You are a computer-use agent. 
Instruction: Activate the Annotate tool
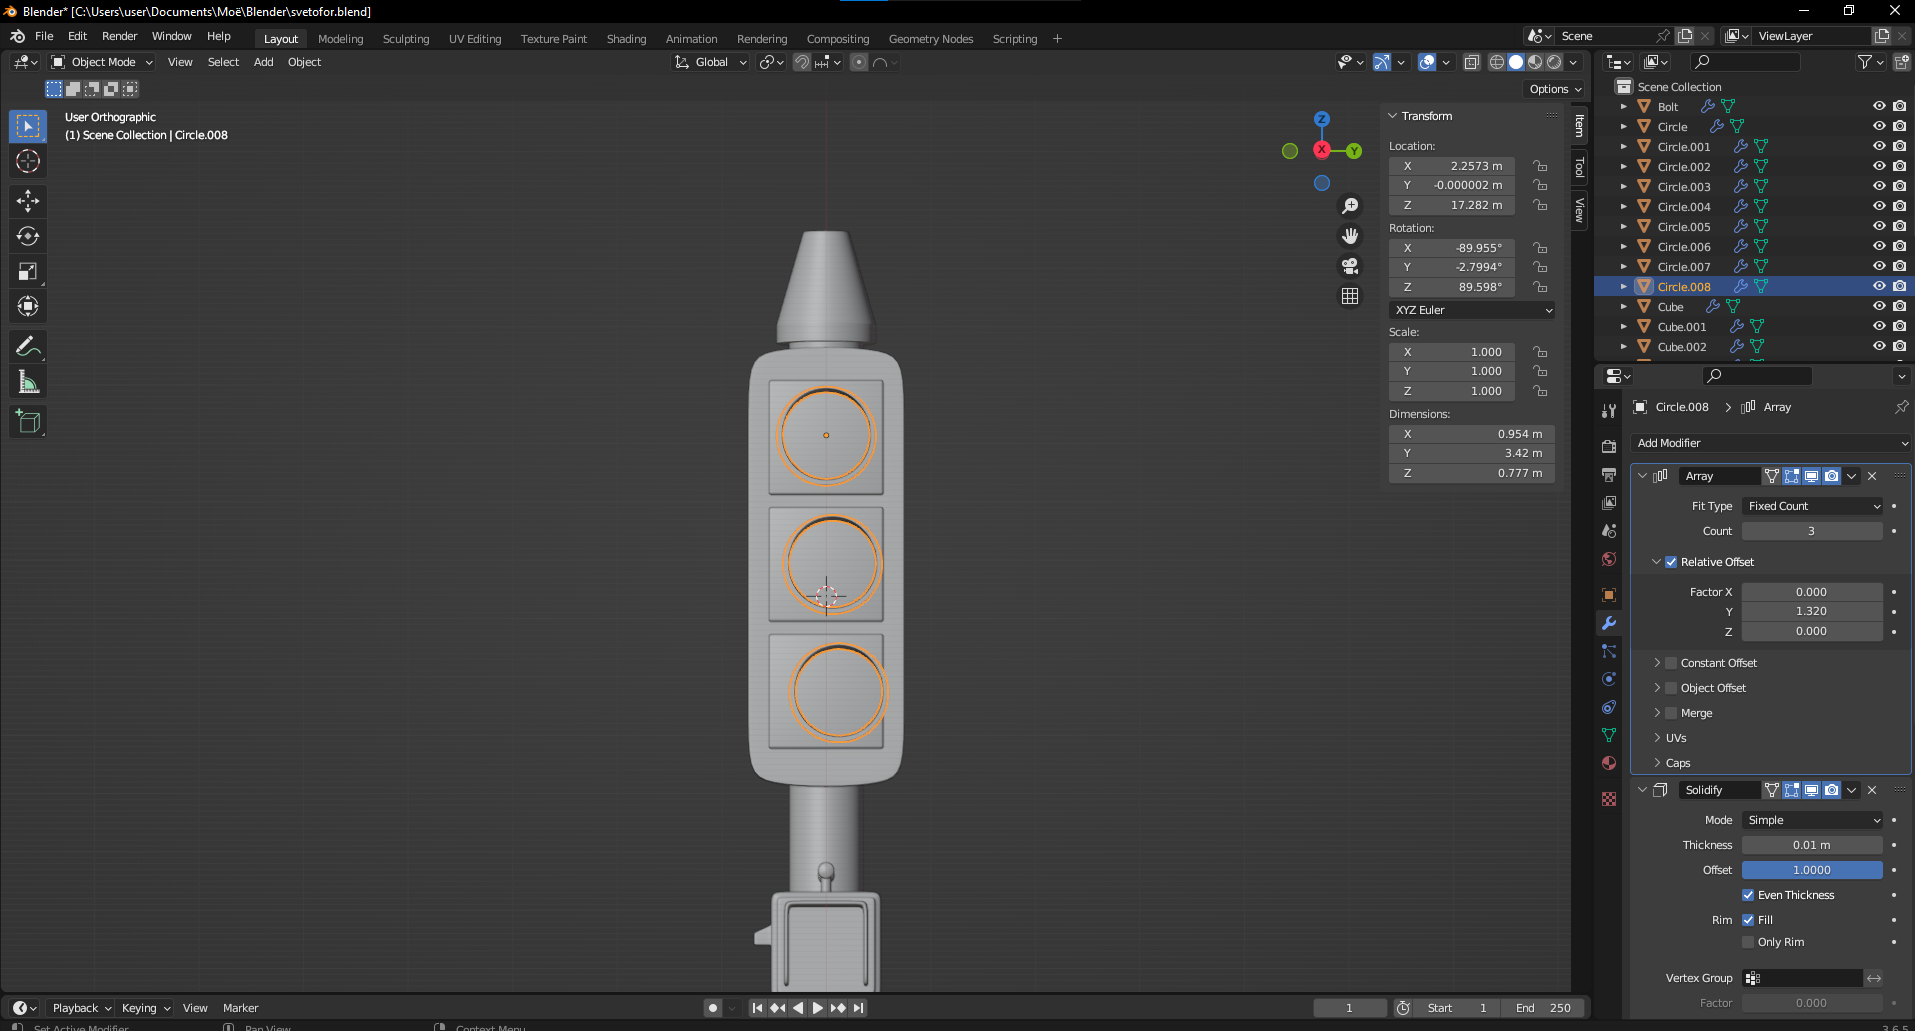tap(28, 347)
